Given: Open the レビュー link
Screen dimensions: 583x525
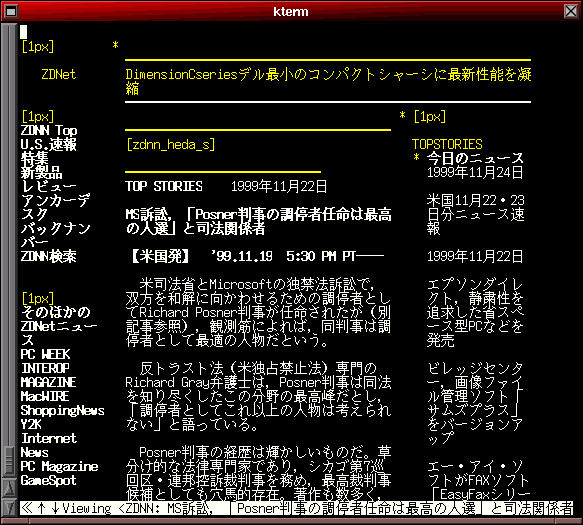Looking at the screenshot, I should [x=49, y=186].
